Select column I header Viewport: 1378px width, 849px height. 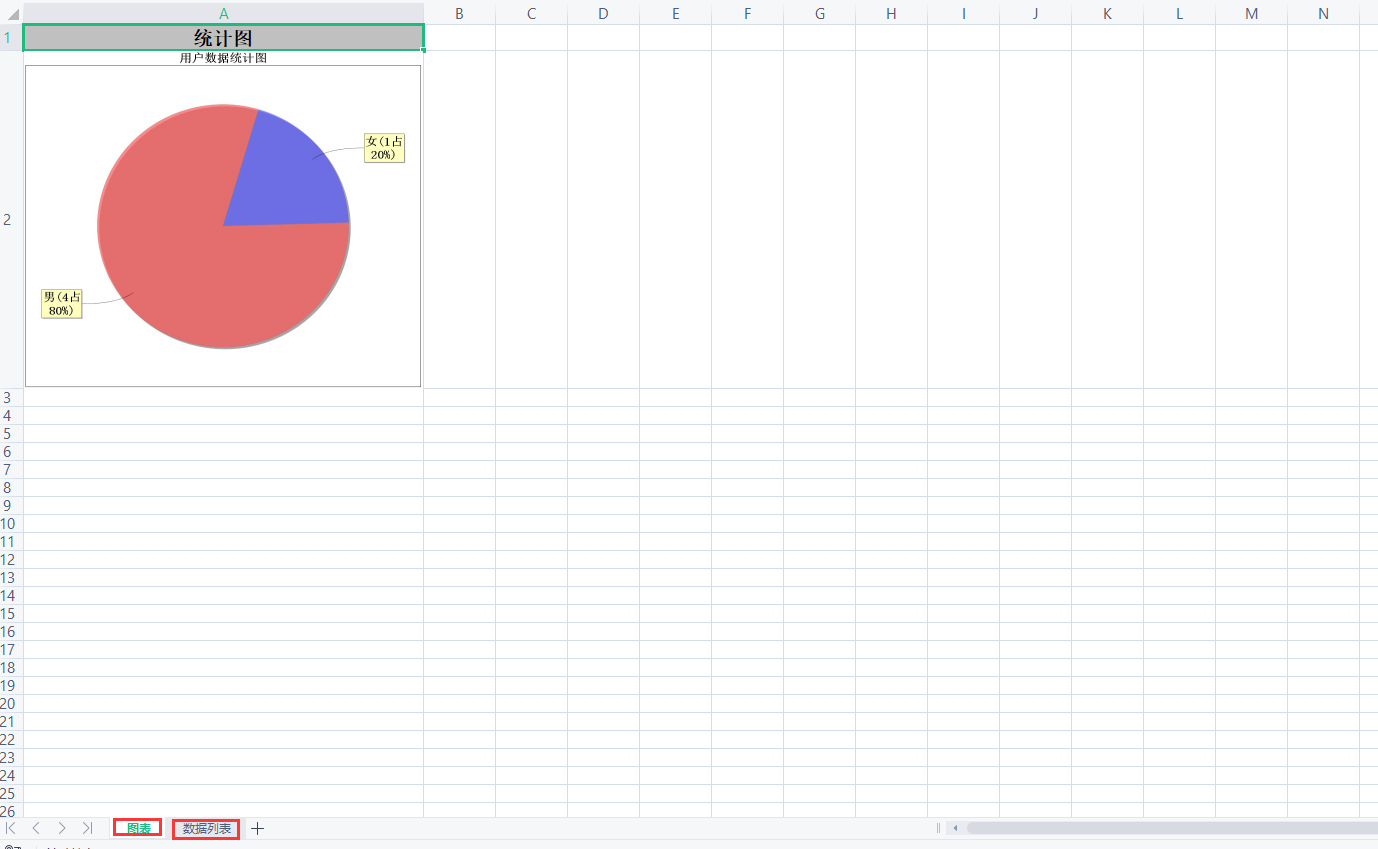pyautogui.click(x=963, y=13)
